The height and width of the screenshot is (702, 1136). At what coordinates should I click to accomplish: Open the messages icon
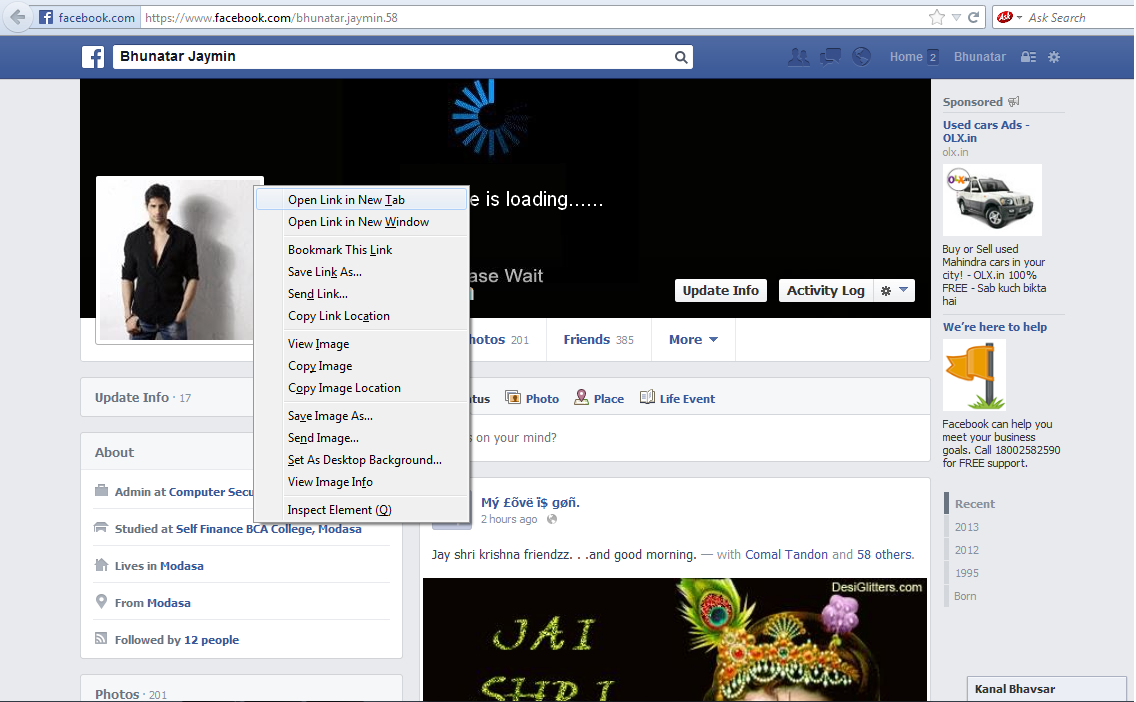[830, 57]
